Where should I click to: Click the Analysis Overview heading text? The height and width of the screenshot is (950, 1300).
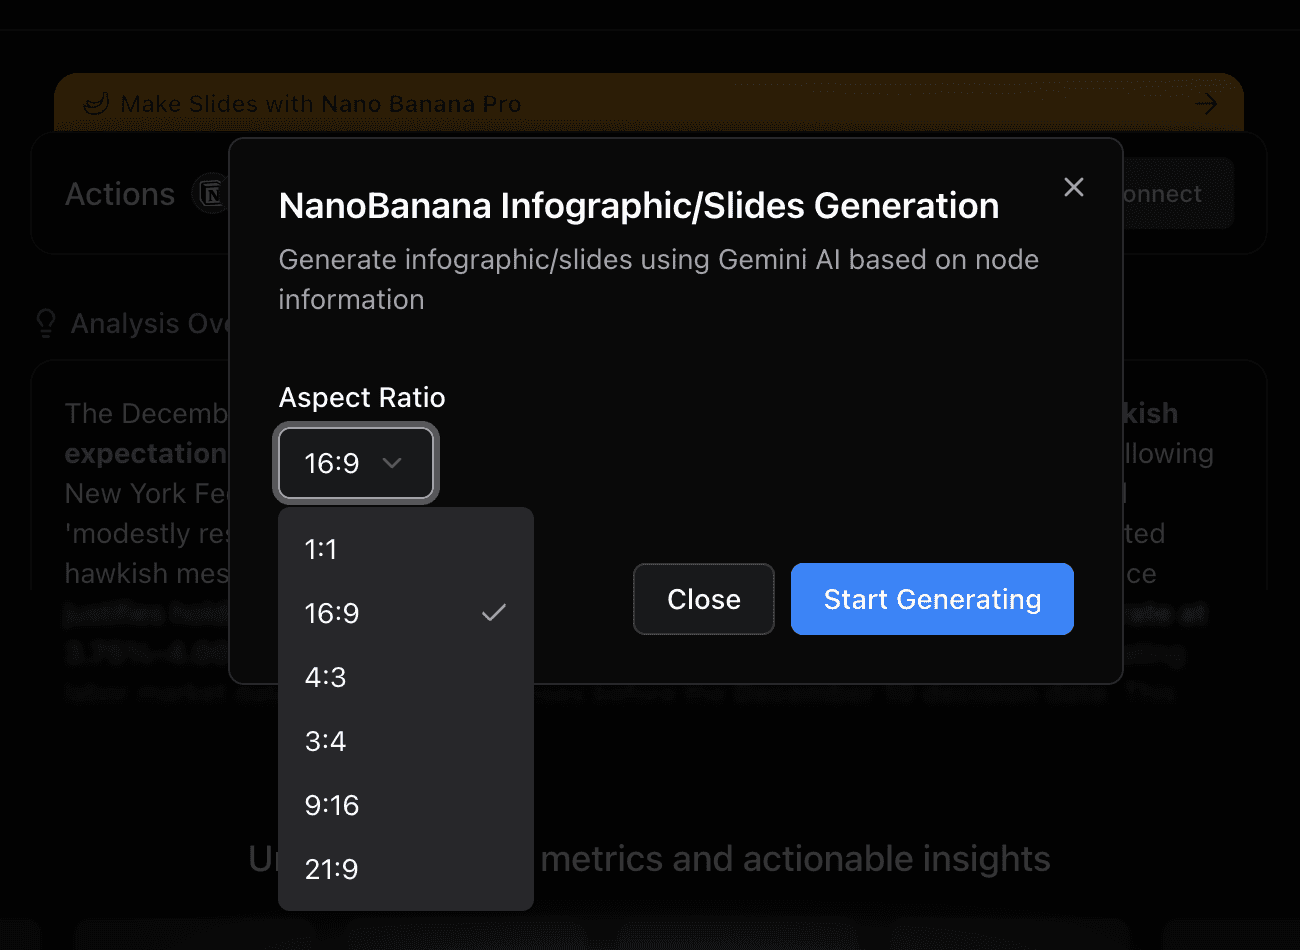click(149, 324)
